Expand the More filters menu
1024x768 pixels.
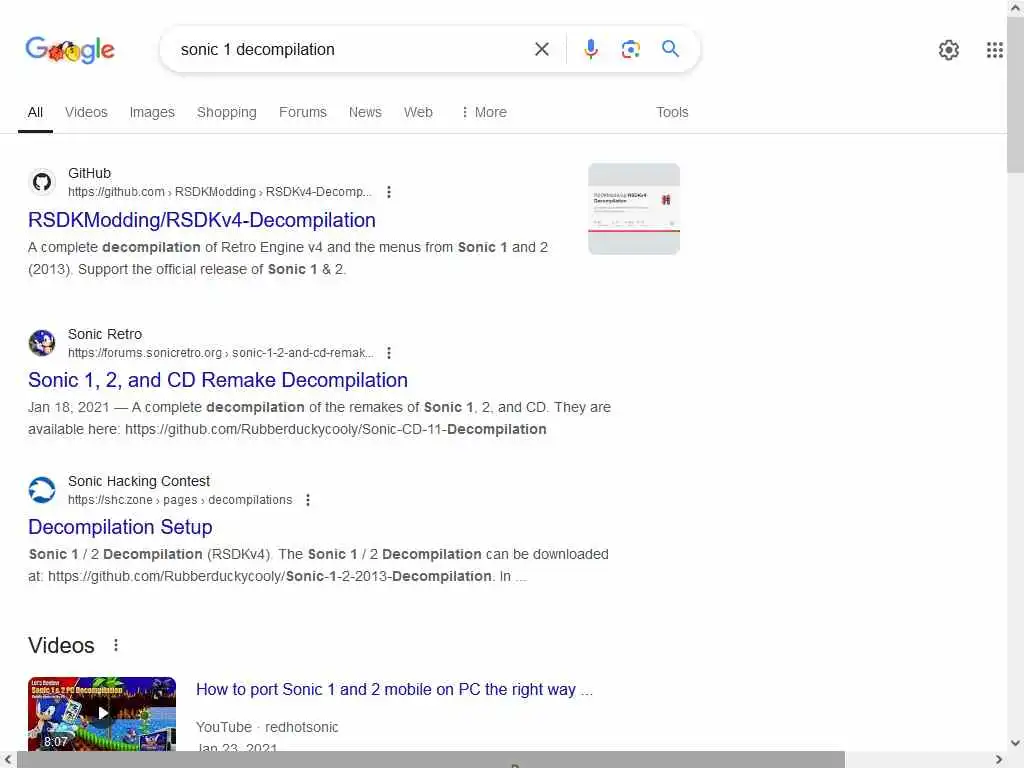[x=484, y=112]
